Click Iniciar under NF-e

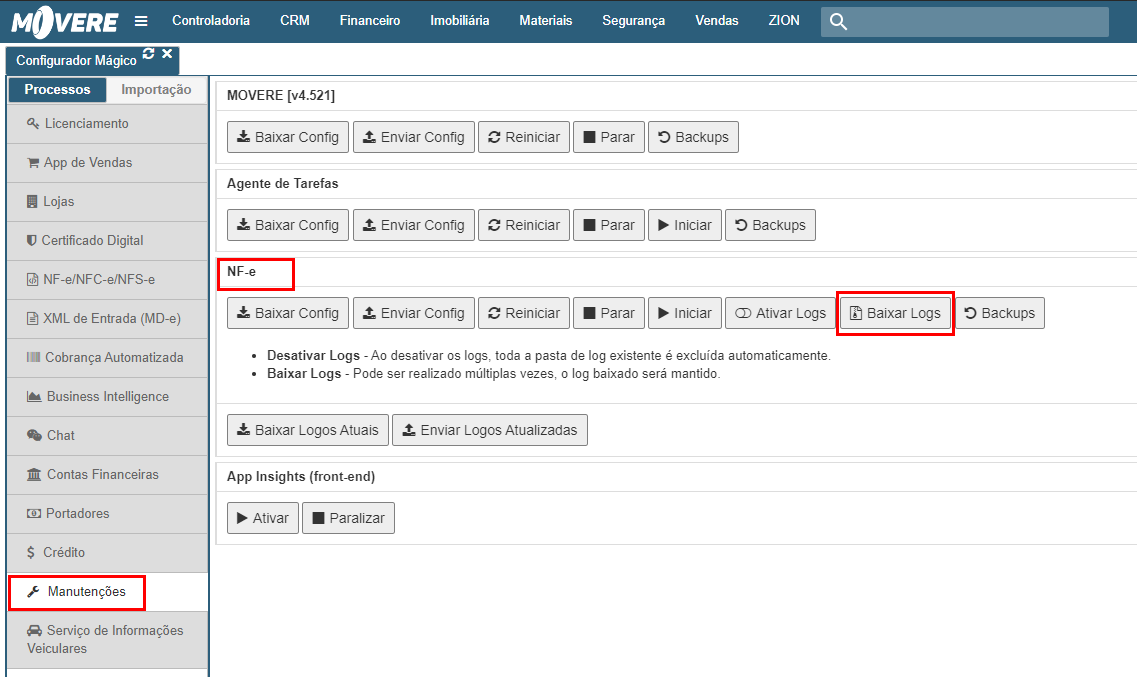pos(685,313)
